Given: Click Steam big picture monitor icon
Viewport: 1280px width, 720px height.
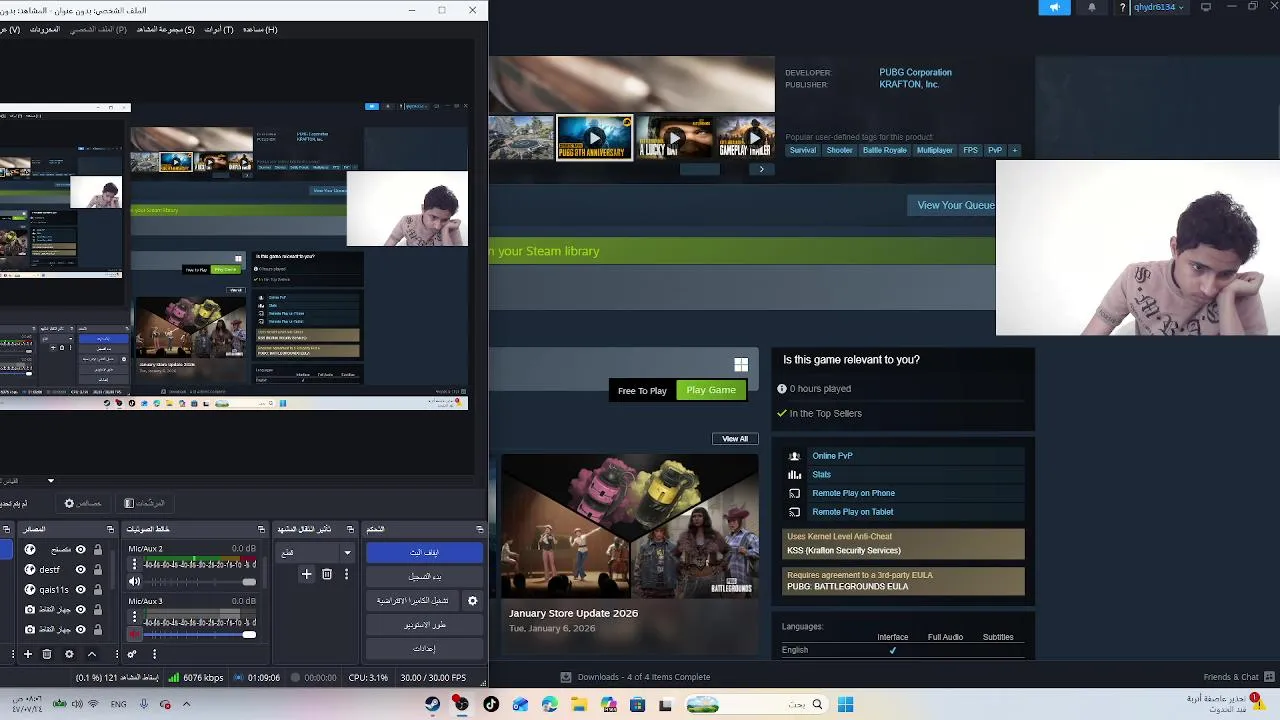Looking at the screenshot, I should [1206, 7].
